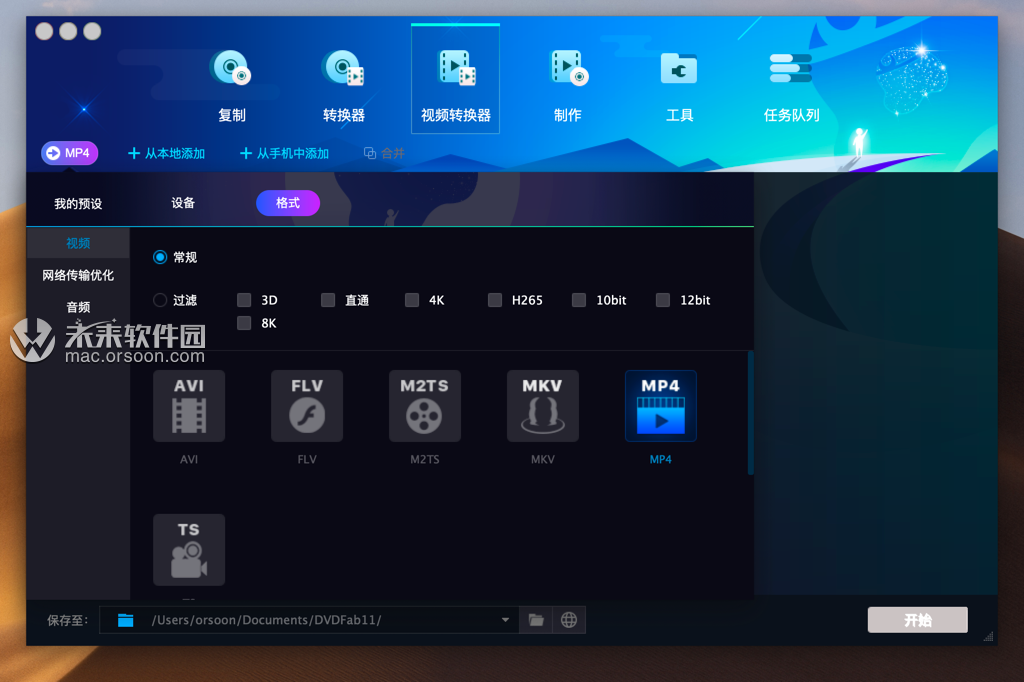This screenshot has height=682, width=1024.
Task: Select the 视频转换器 module
Action: coord(455,79)
